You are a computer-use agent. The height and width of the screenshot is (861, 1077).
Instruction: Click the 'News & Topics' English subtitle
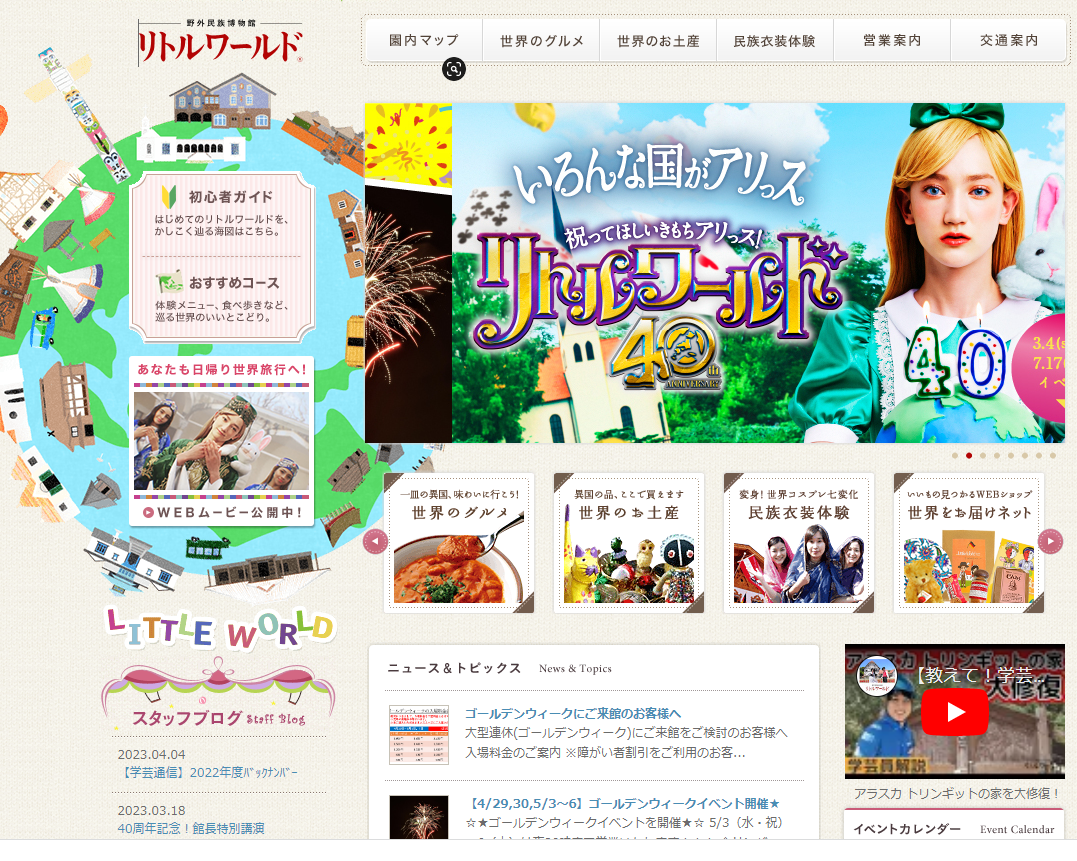point(575,669)
